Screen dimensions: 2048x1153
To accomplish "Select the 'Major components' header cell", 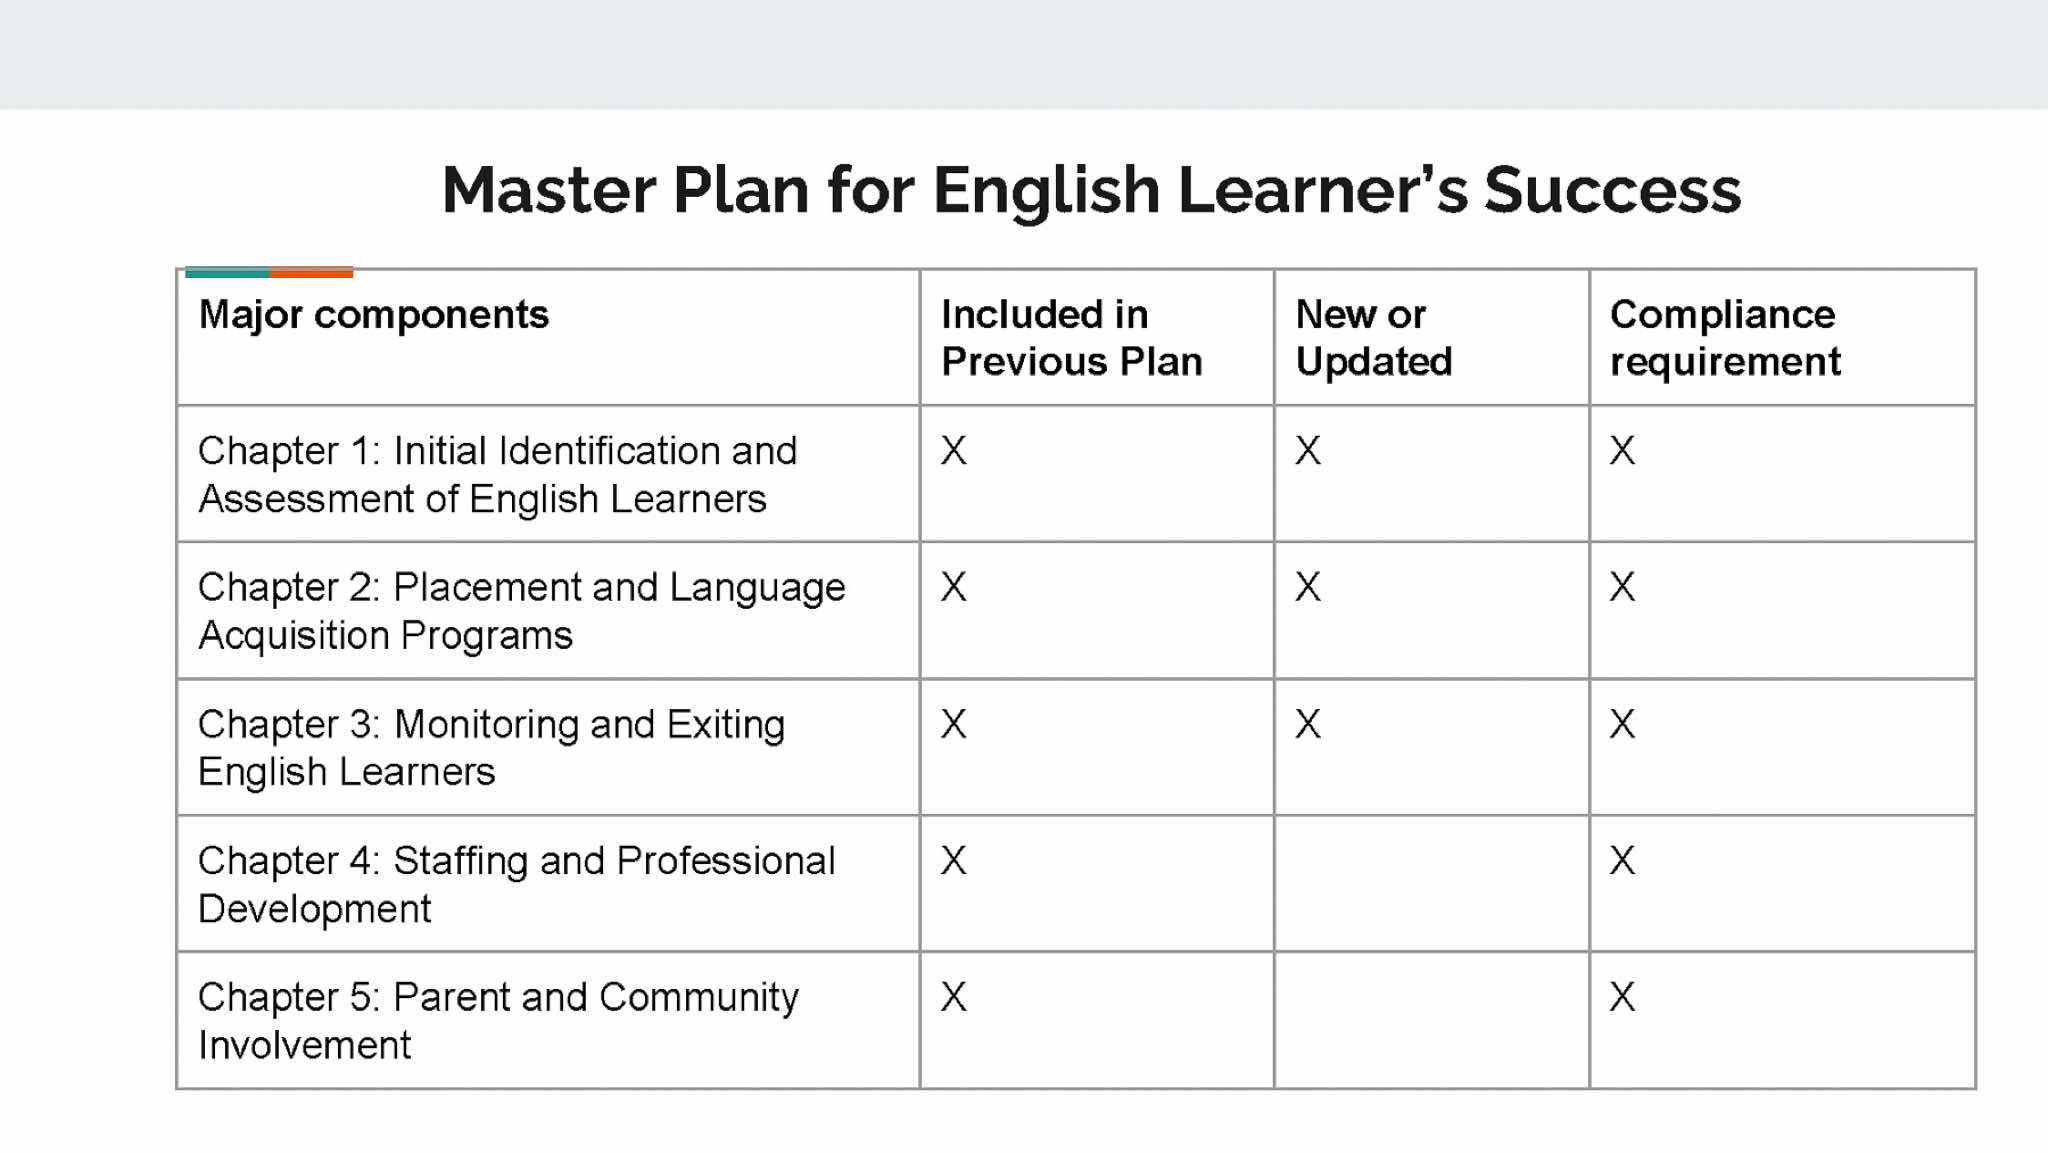I will point(373,315).
